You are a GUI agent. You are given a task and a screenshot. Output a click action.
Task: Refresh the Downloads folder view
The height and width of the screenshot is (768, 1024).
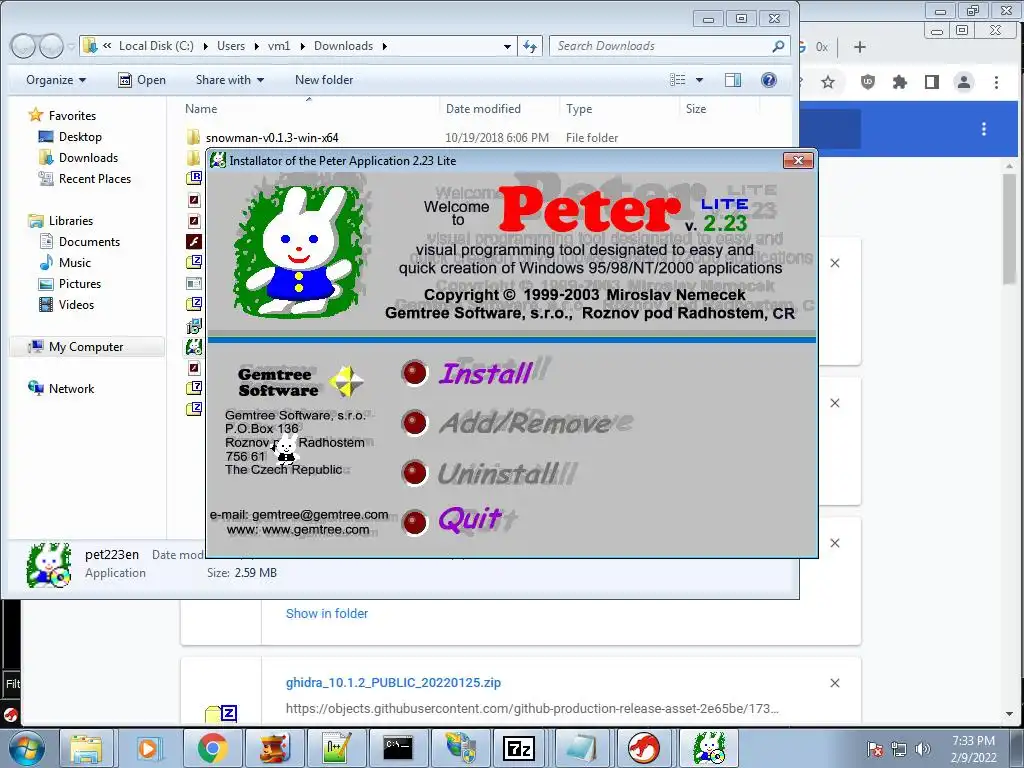530,46
